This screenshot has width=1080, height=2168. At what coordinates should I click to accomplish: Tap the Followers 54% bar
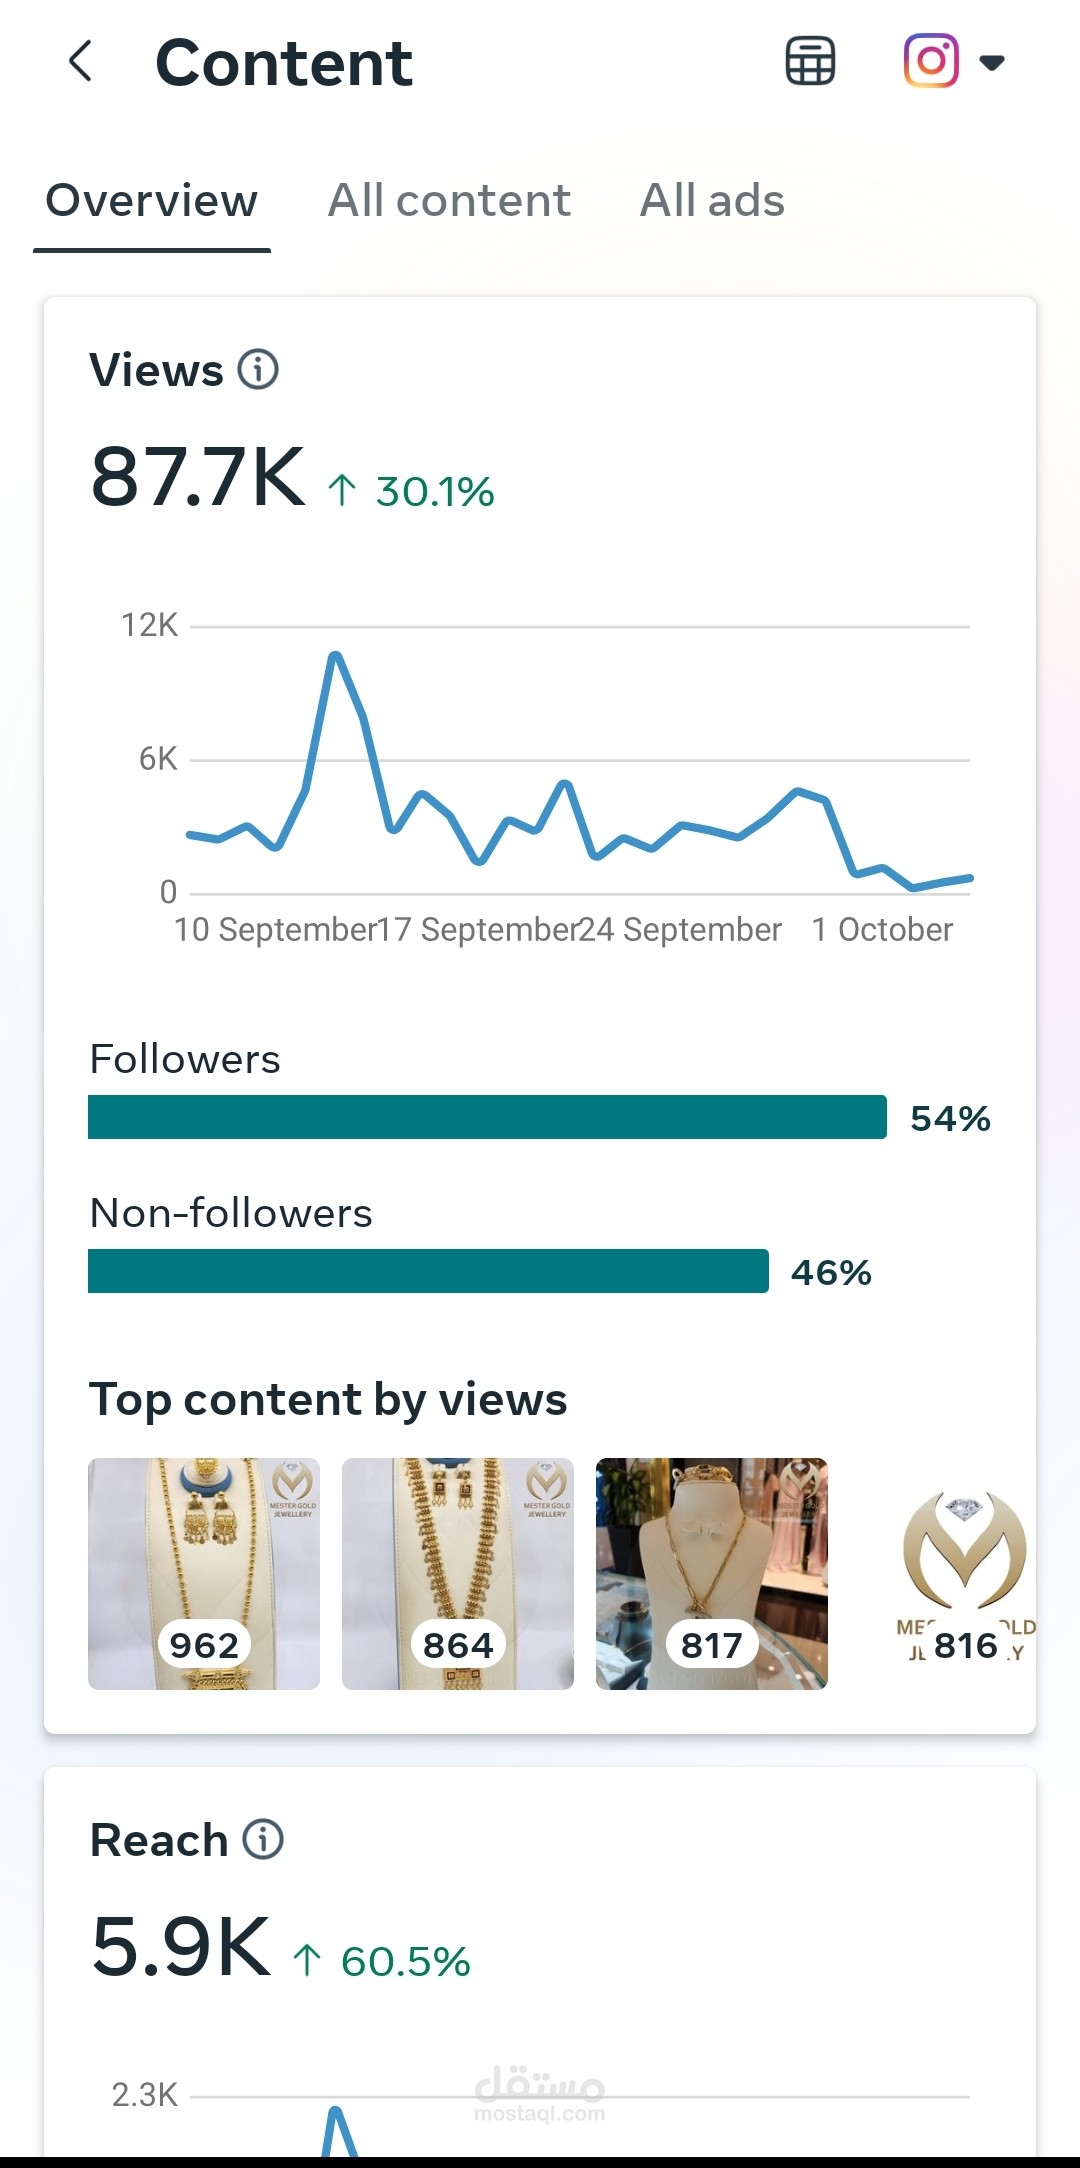point(487,1117)
